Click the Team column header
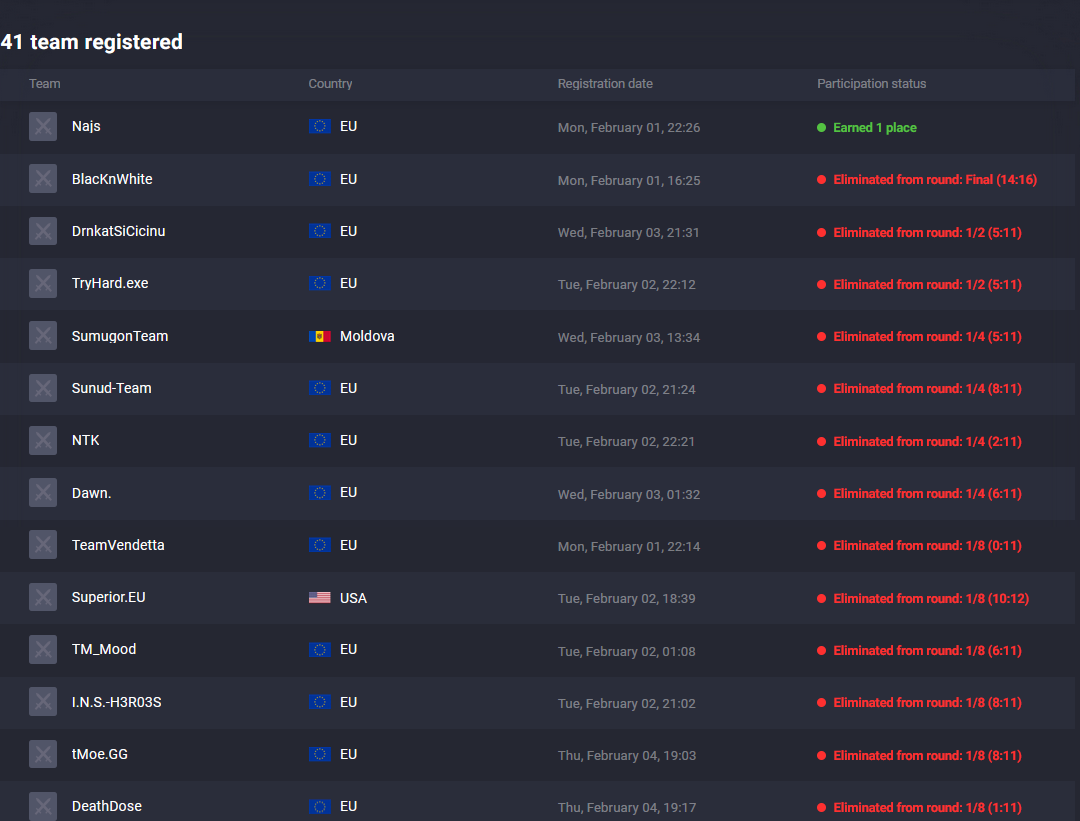Viewport: 1080px width, 821px height. click(x=45, y=84)
